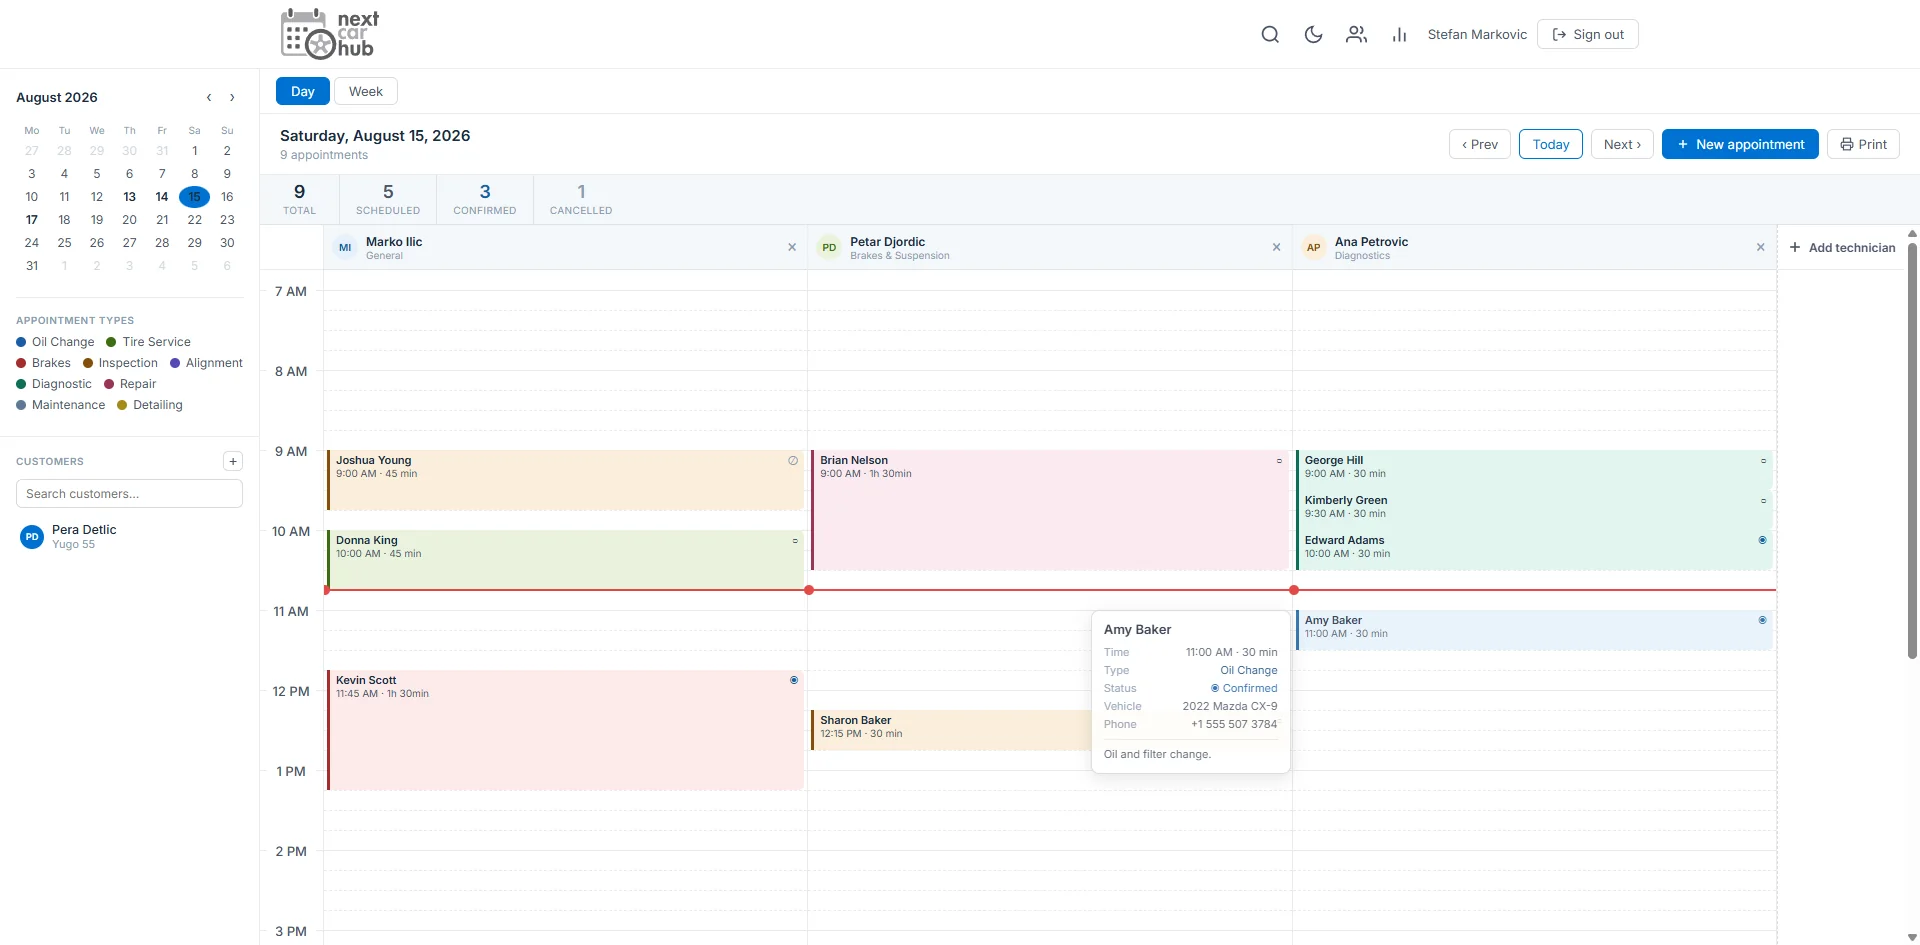The height and width of the screenshot is (945, 1920).
Task: Filter by Scheduled count tile
Action: click(x=388, y=199)
